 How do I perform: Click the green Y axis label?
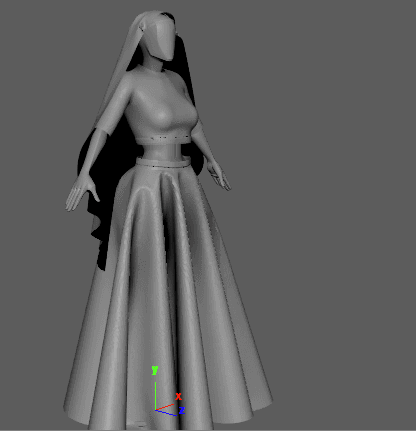[x=155, y=370]
